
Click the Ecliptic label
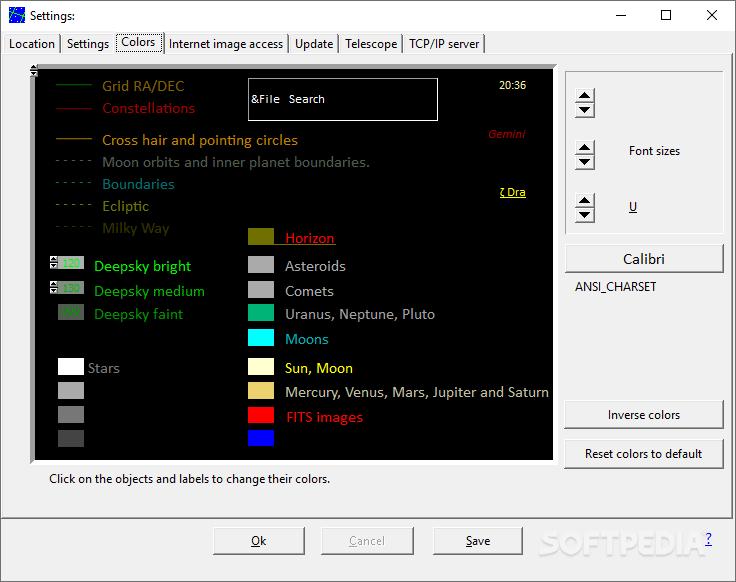[126, 207]
